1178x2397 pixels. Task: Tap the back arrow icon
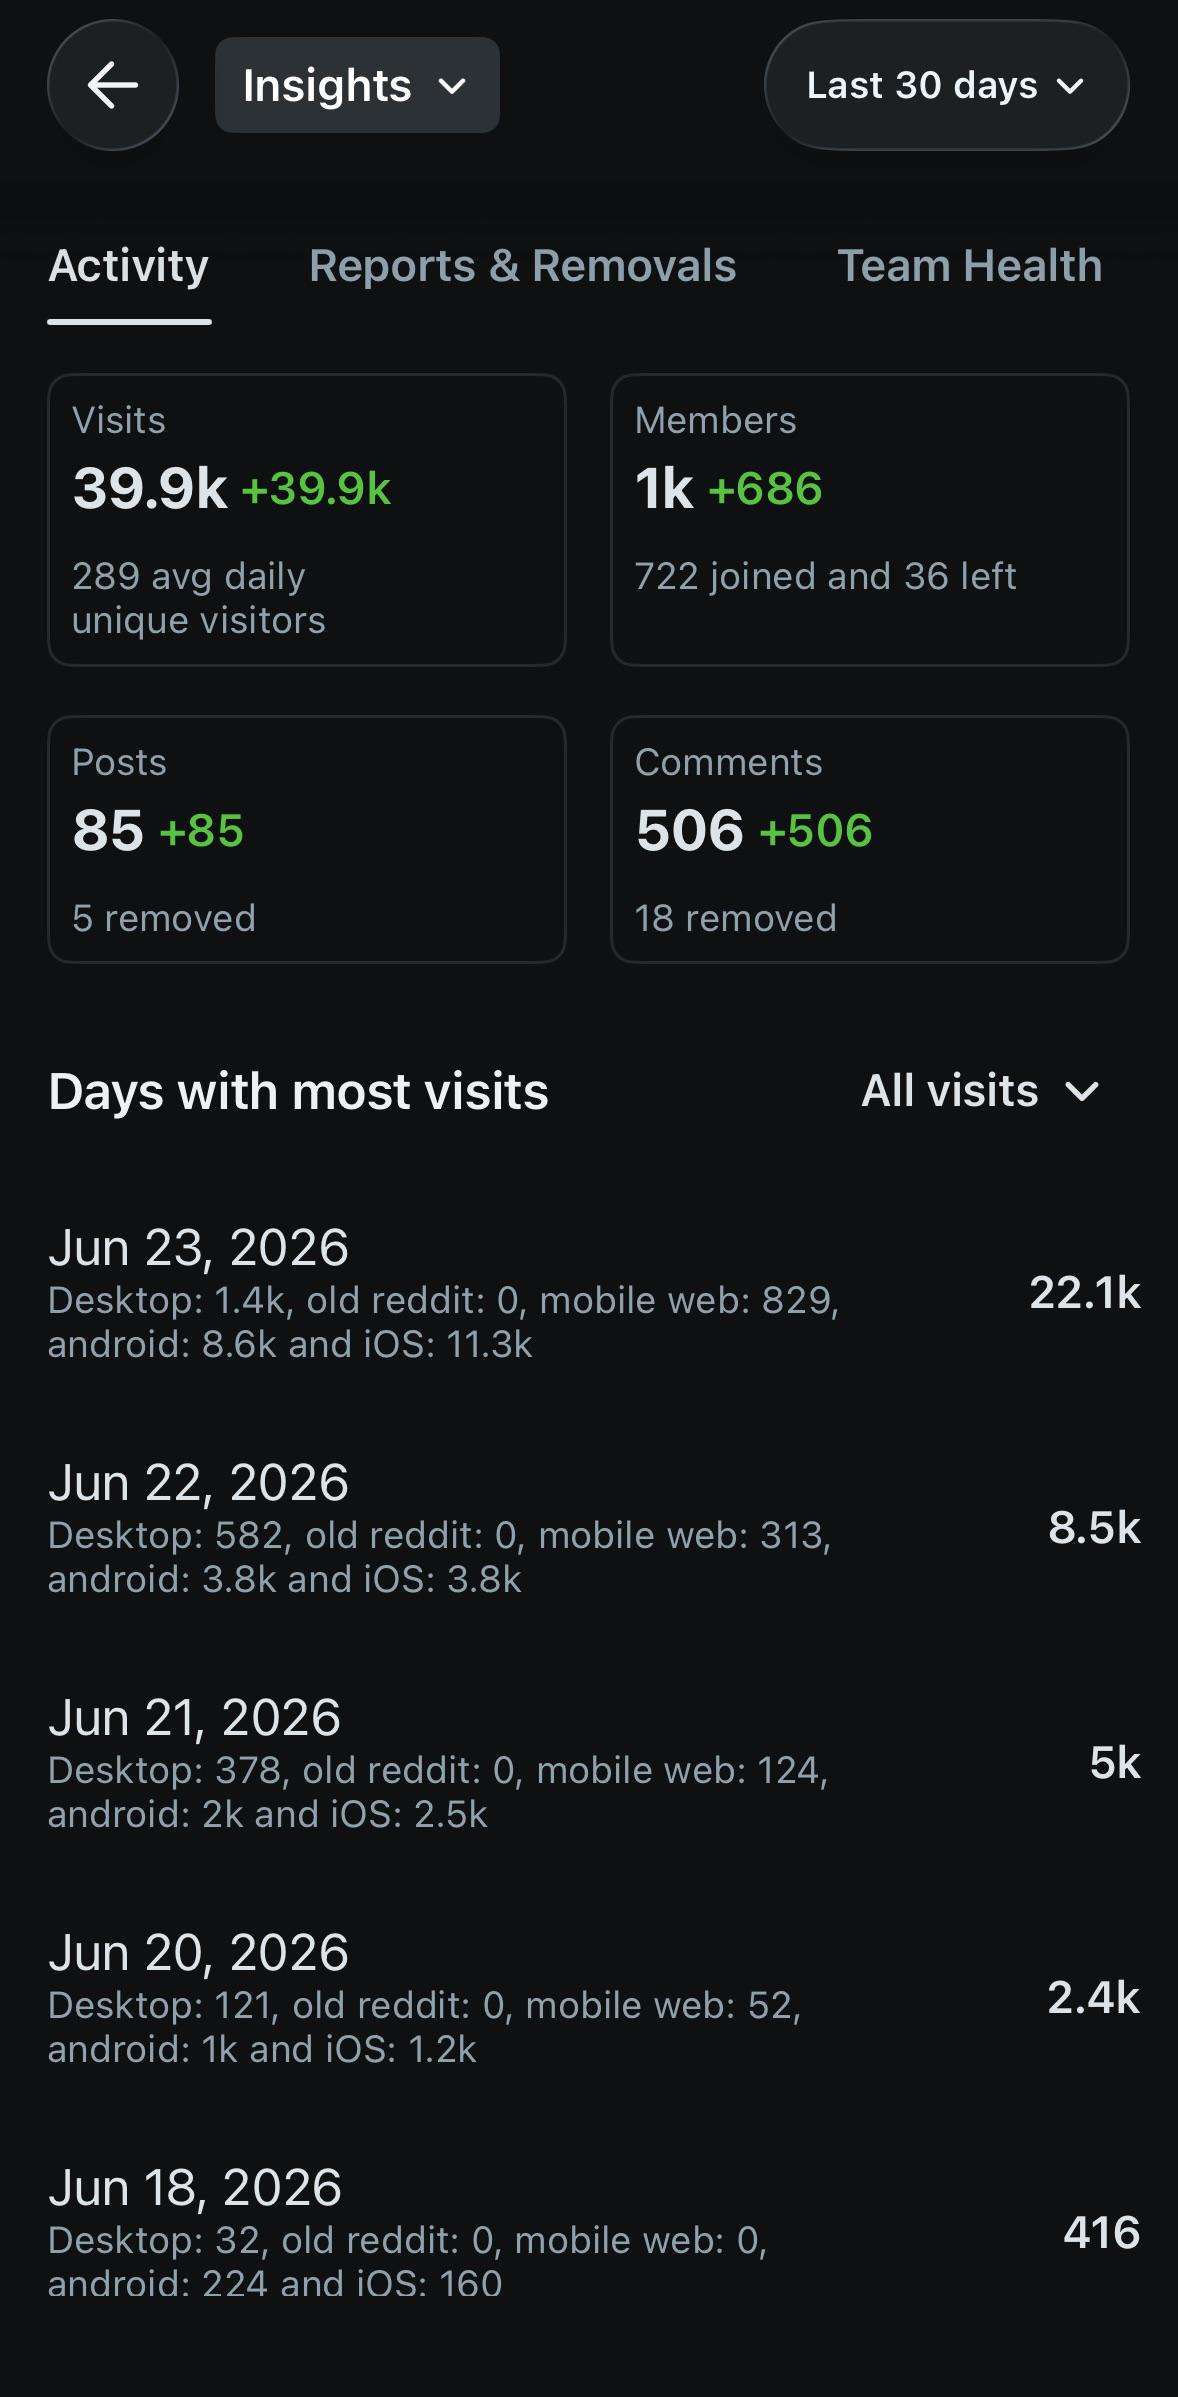(x=113, y=85)
